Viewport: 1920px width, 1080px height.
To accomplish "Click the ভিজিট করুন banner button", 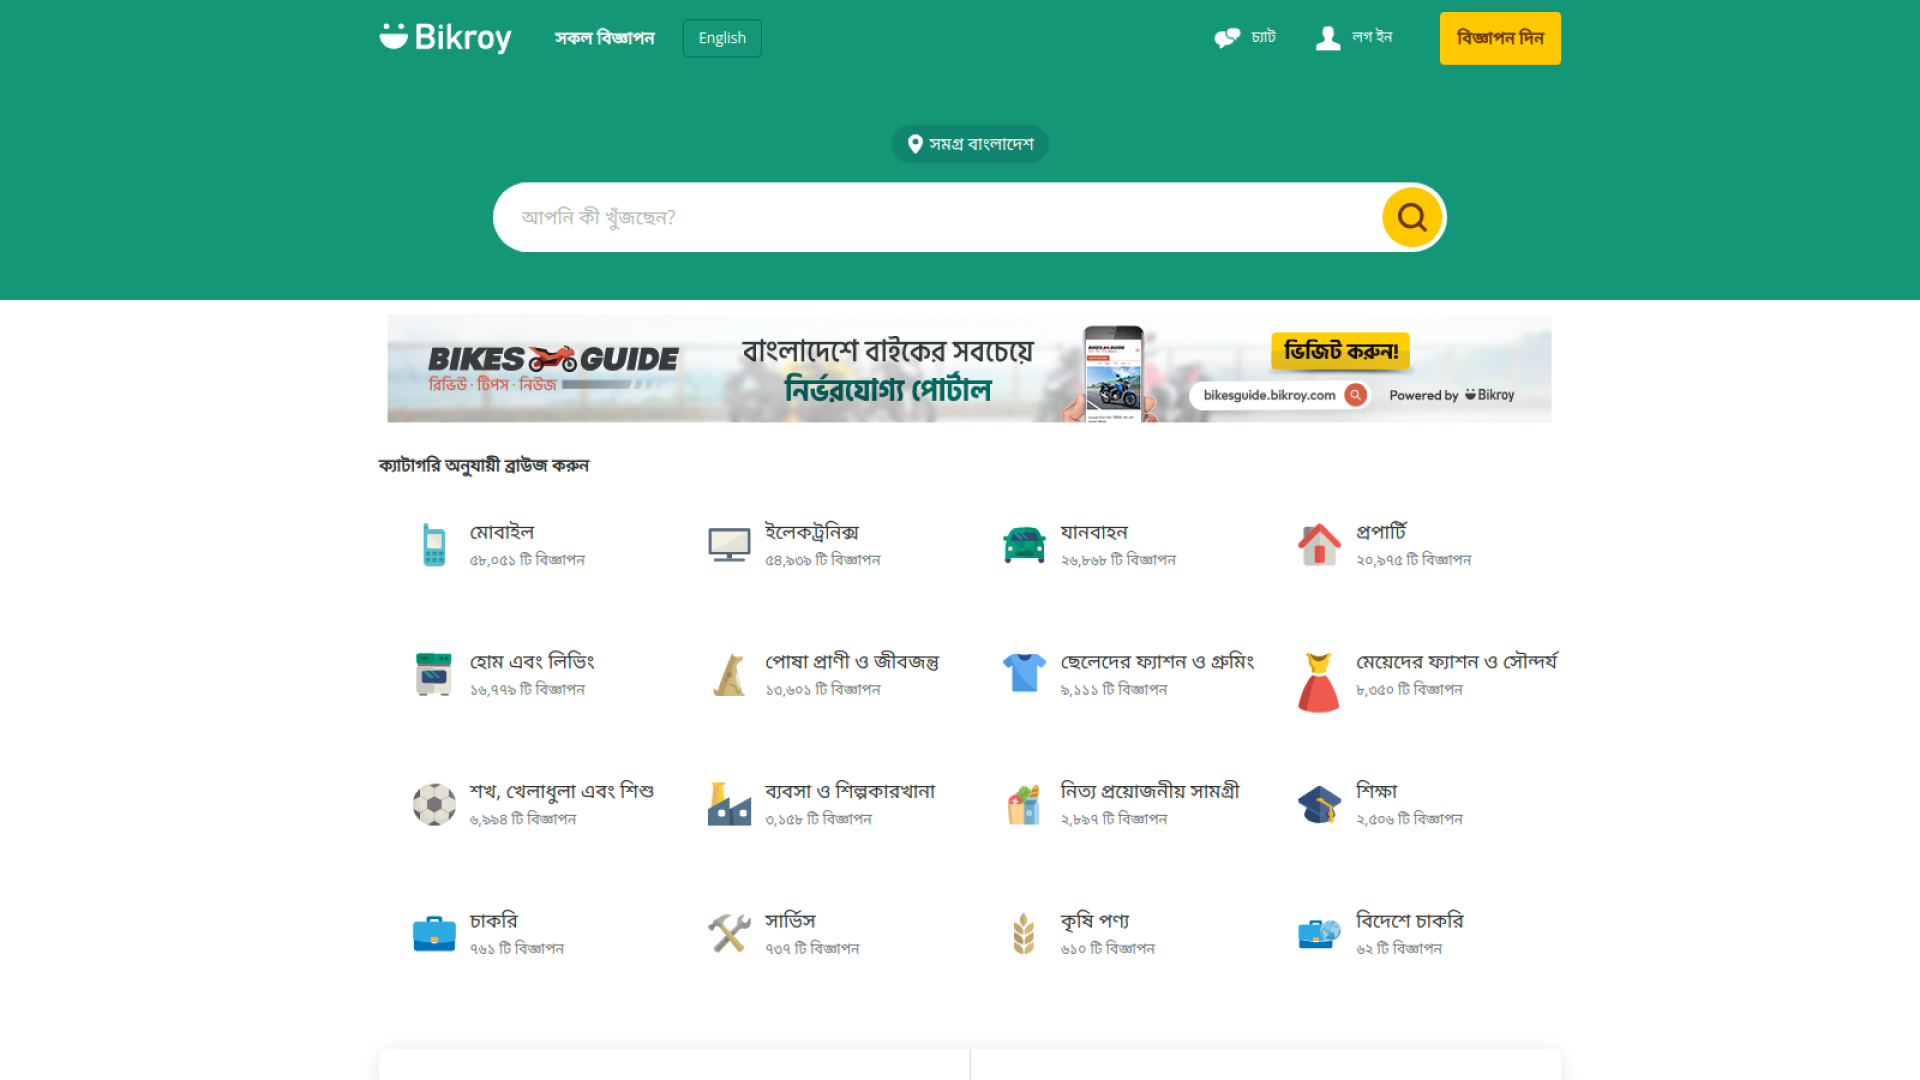I will pyautogui.click(x=1340, y=351).
